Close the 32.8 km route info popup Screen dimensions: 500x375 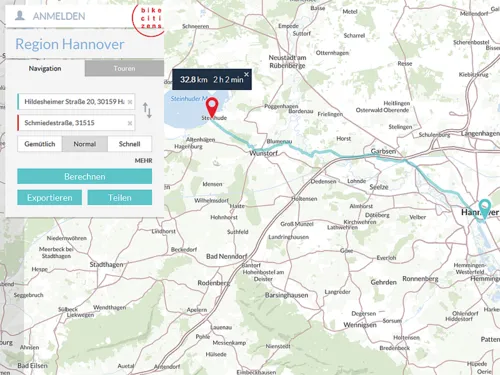[246, 74]
